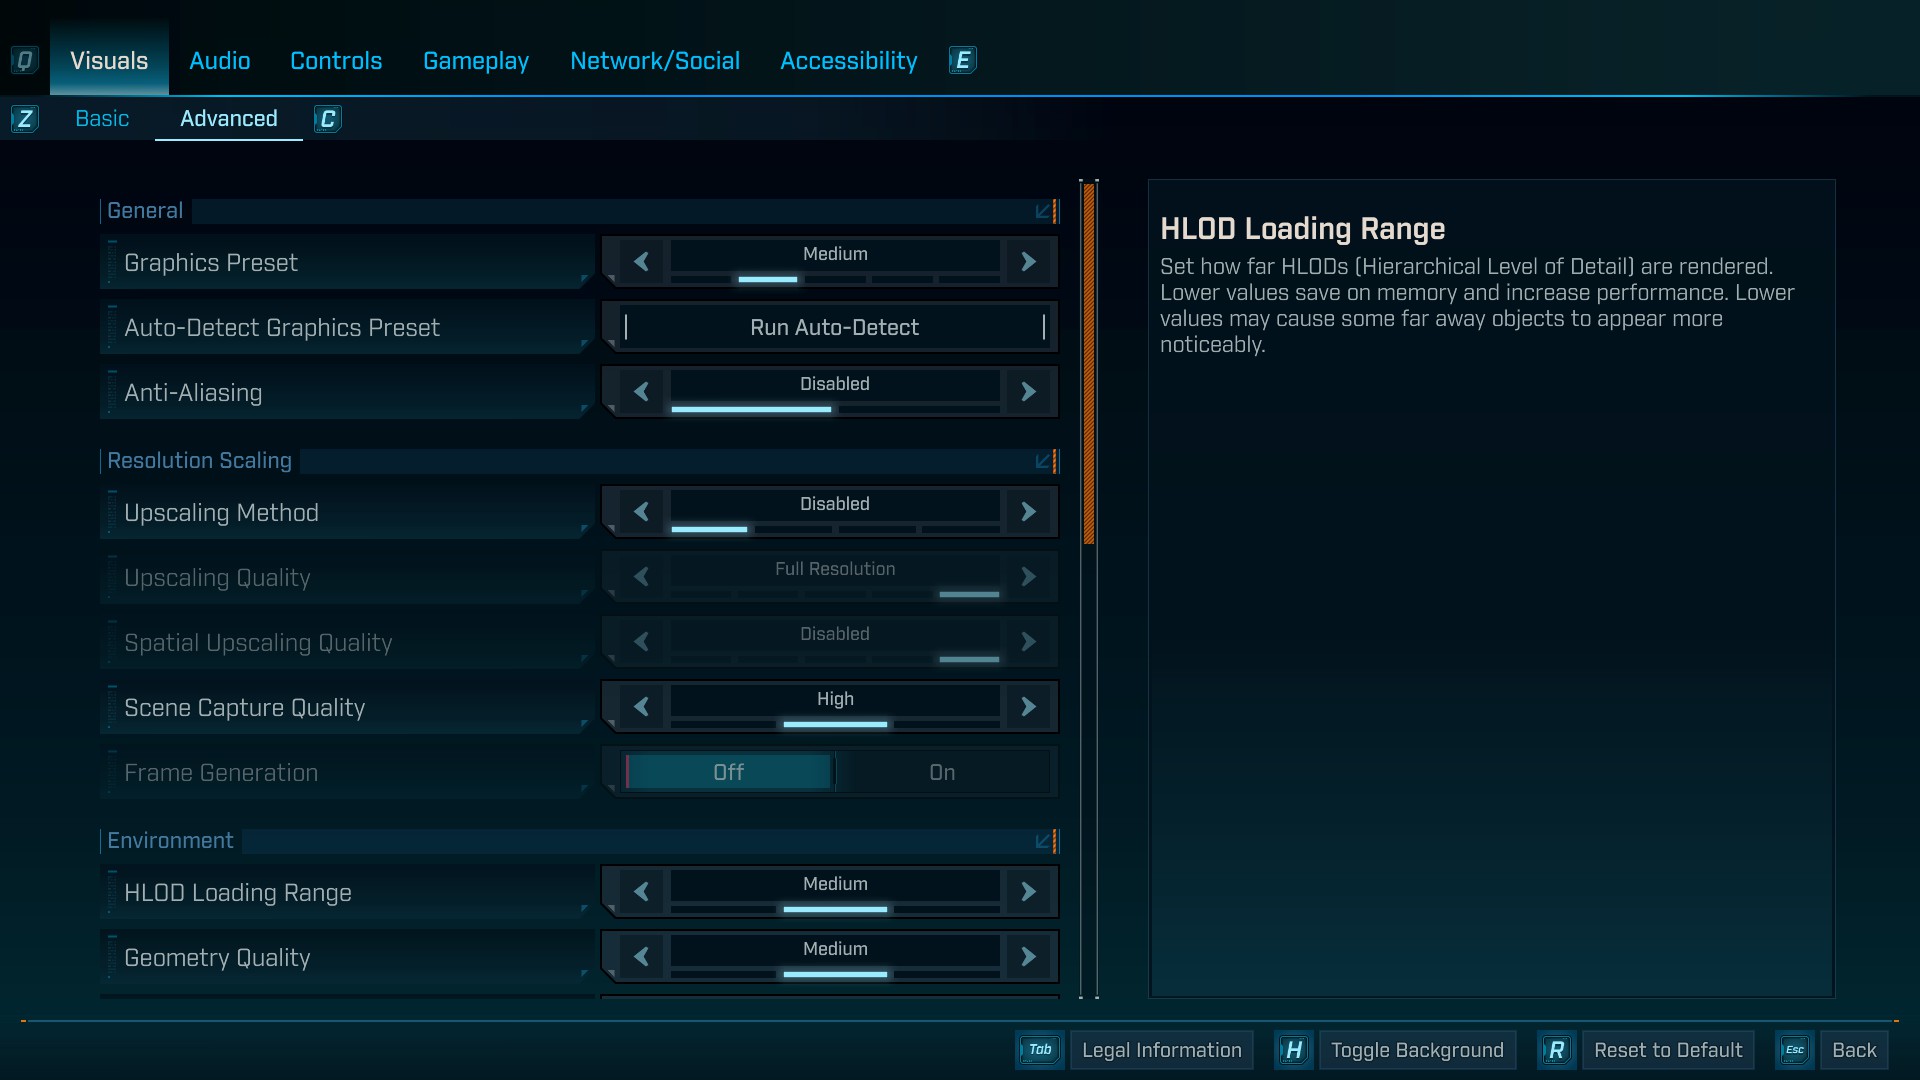The width and height of the screenshot is (1920, 1080).
Task: Click left arrow for Scene Capture Quality
Action: [641, 707]
